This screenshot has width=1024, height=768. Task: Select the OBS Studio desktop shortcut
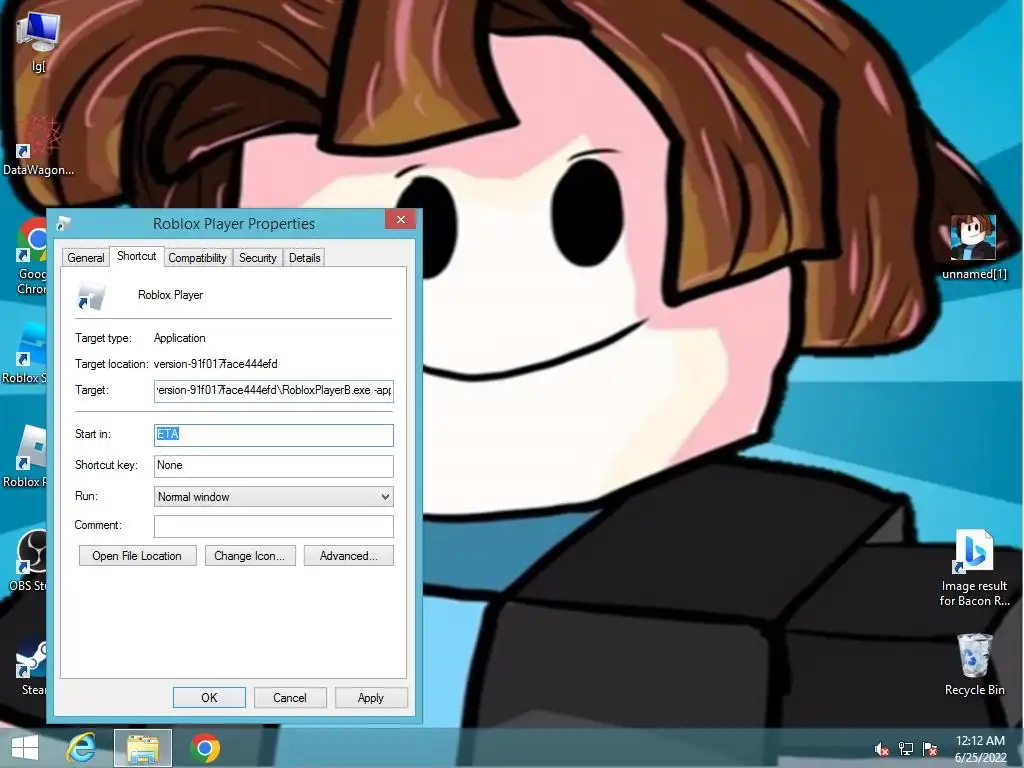pos(27,560)
